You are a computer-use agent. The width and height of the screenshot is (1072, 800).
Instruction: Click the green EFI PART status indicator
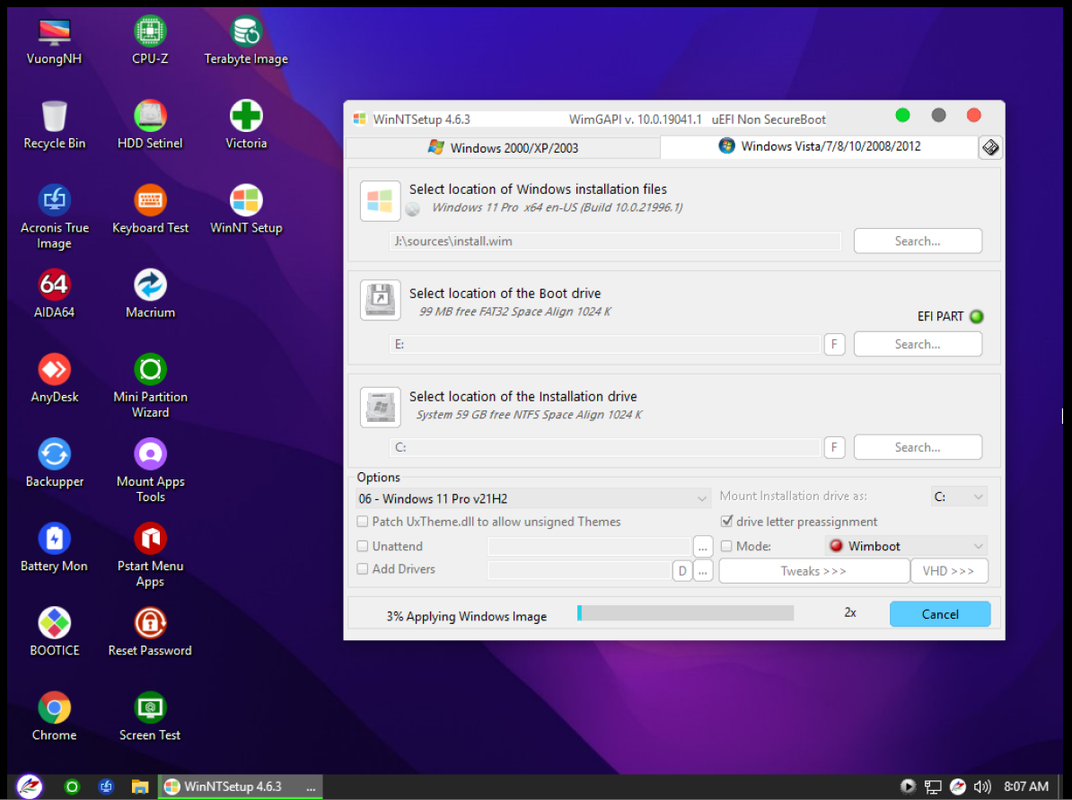[x=977, y=317]
